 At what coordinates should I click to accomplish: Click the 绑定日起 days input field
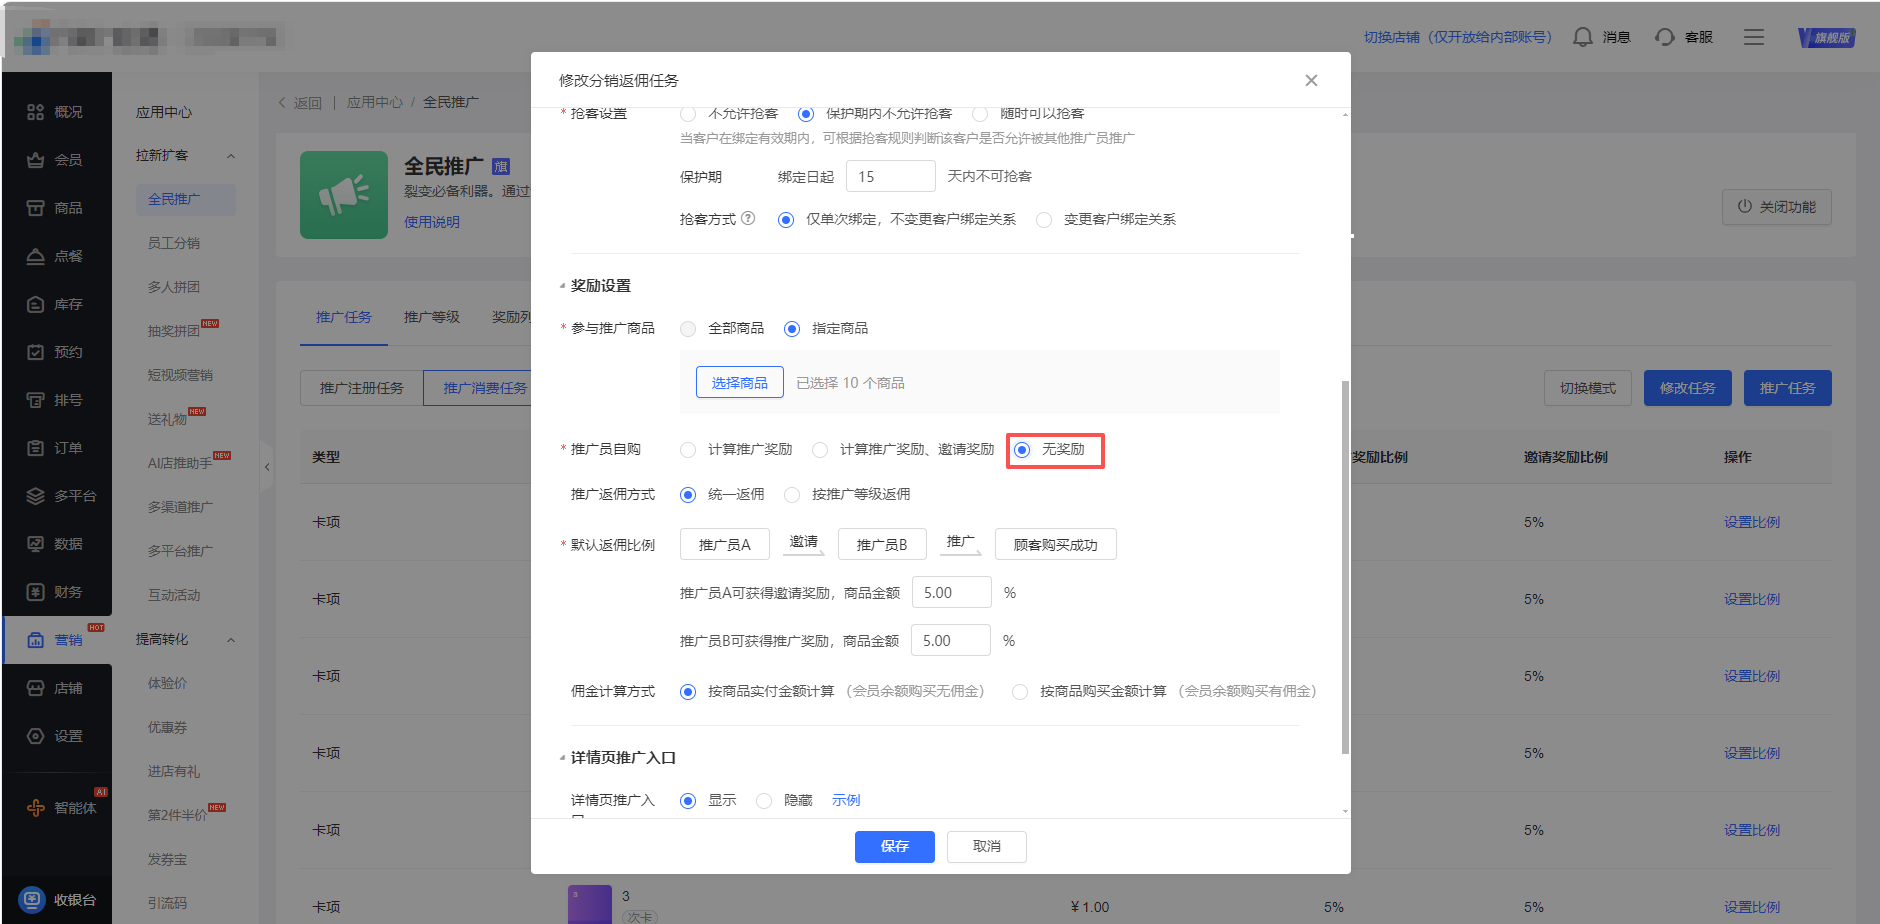point(890,176)
